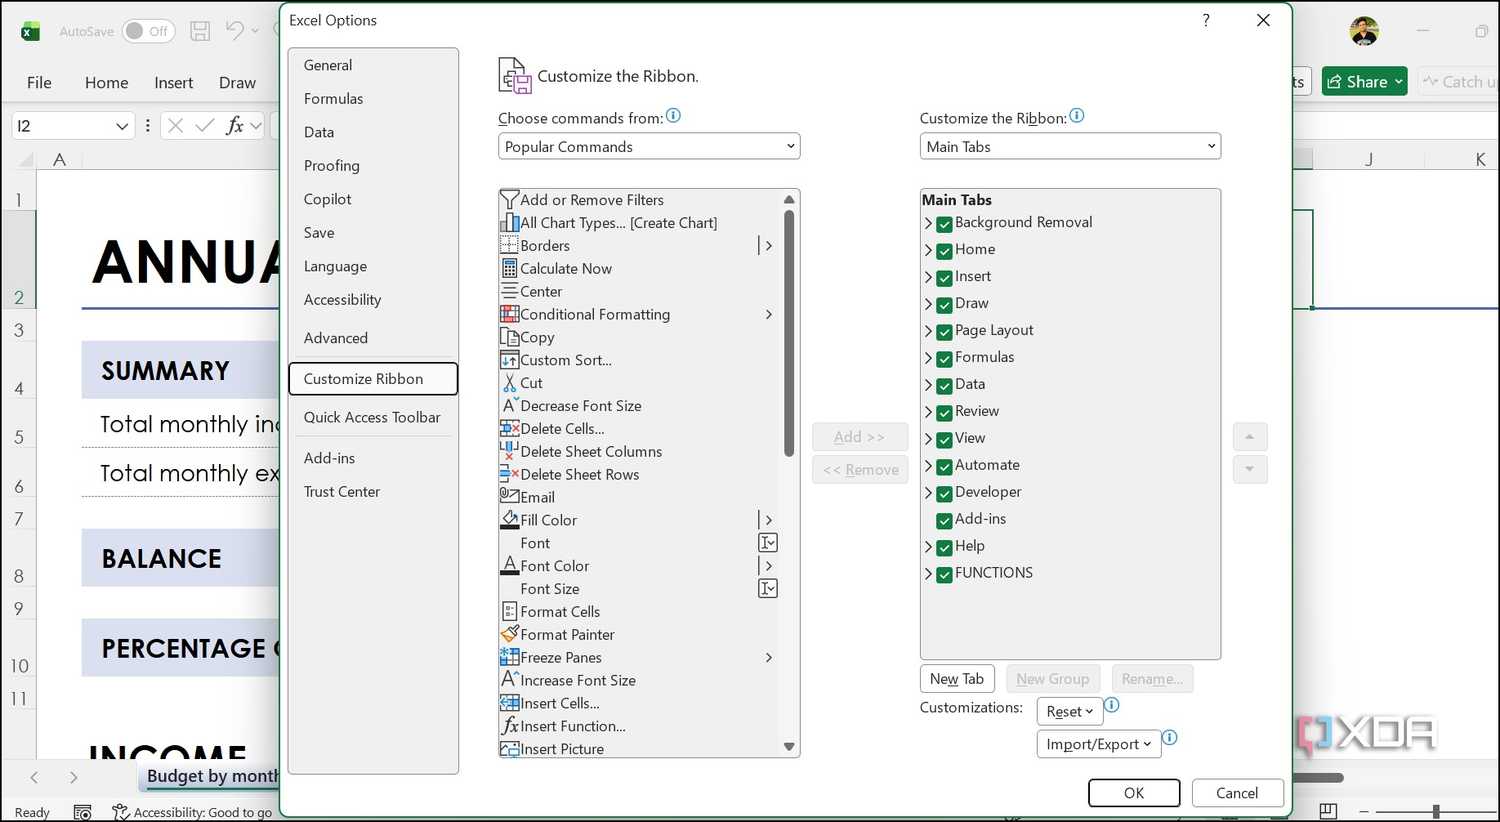Click the Excel zoom slider in status bar
1500x822 pixels.
[1435, 811]
